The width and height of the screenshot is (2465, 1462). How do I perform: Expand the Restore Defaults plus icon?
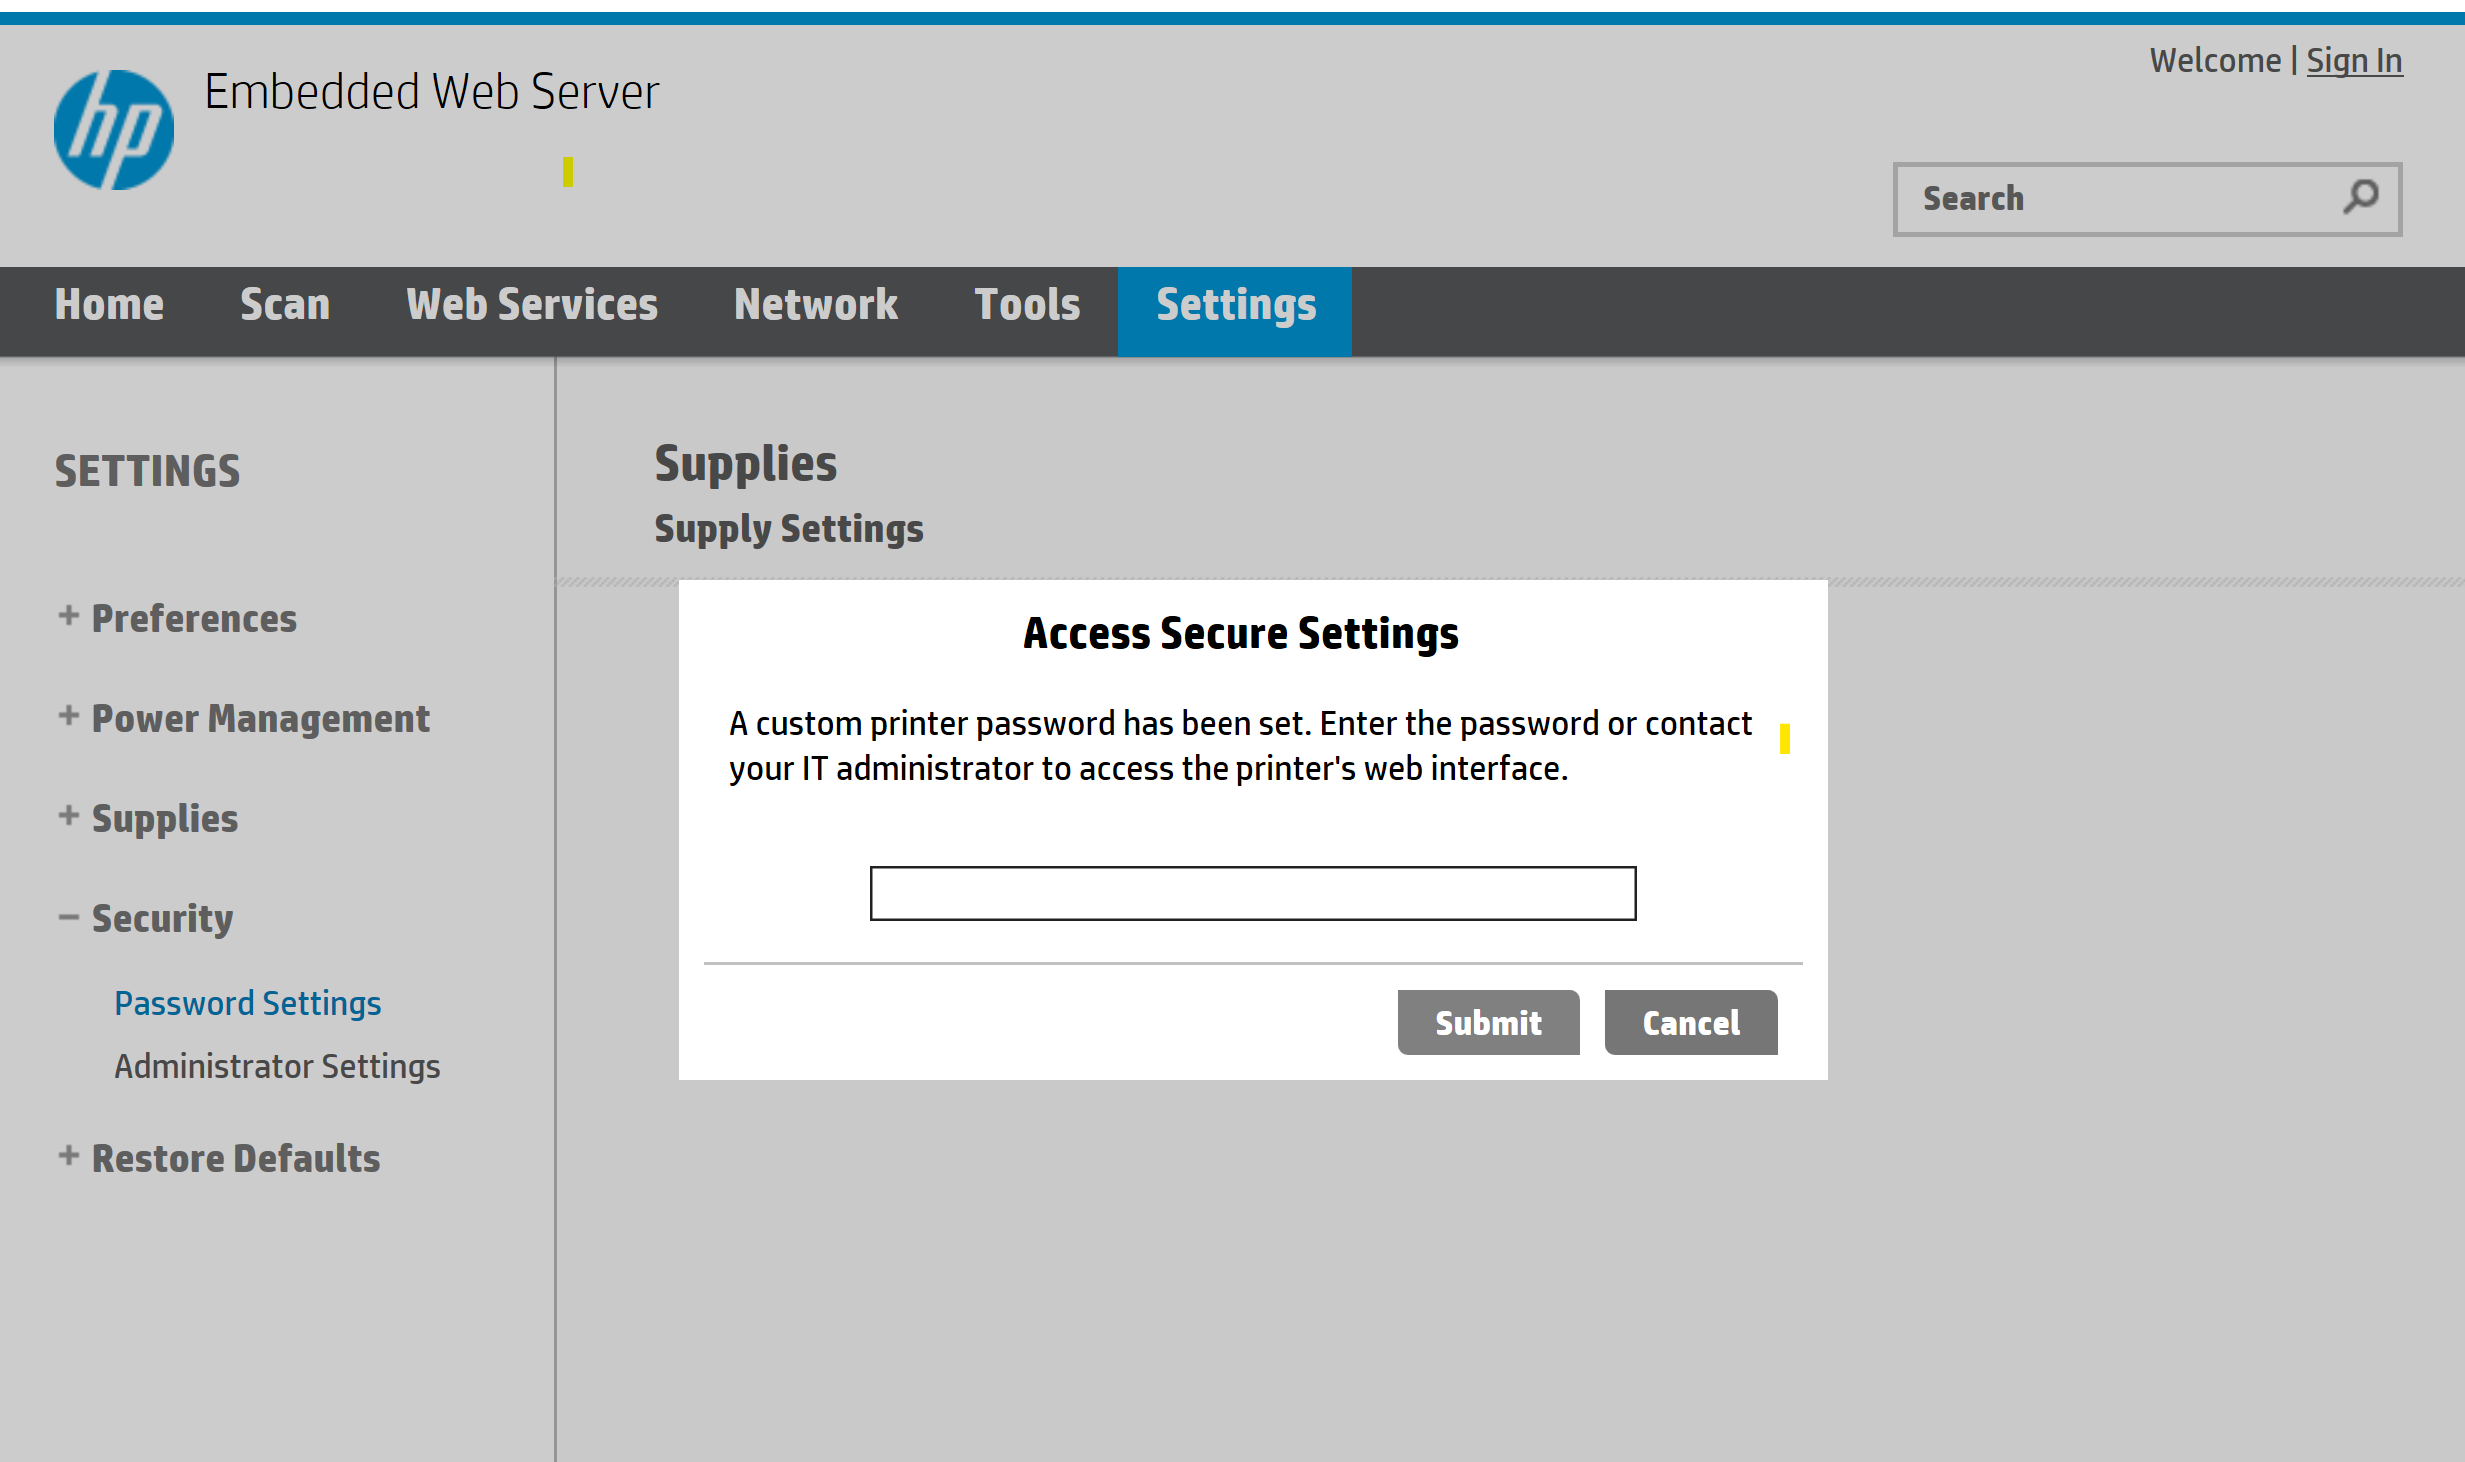[x=68, y=1156]
